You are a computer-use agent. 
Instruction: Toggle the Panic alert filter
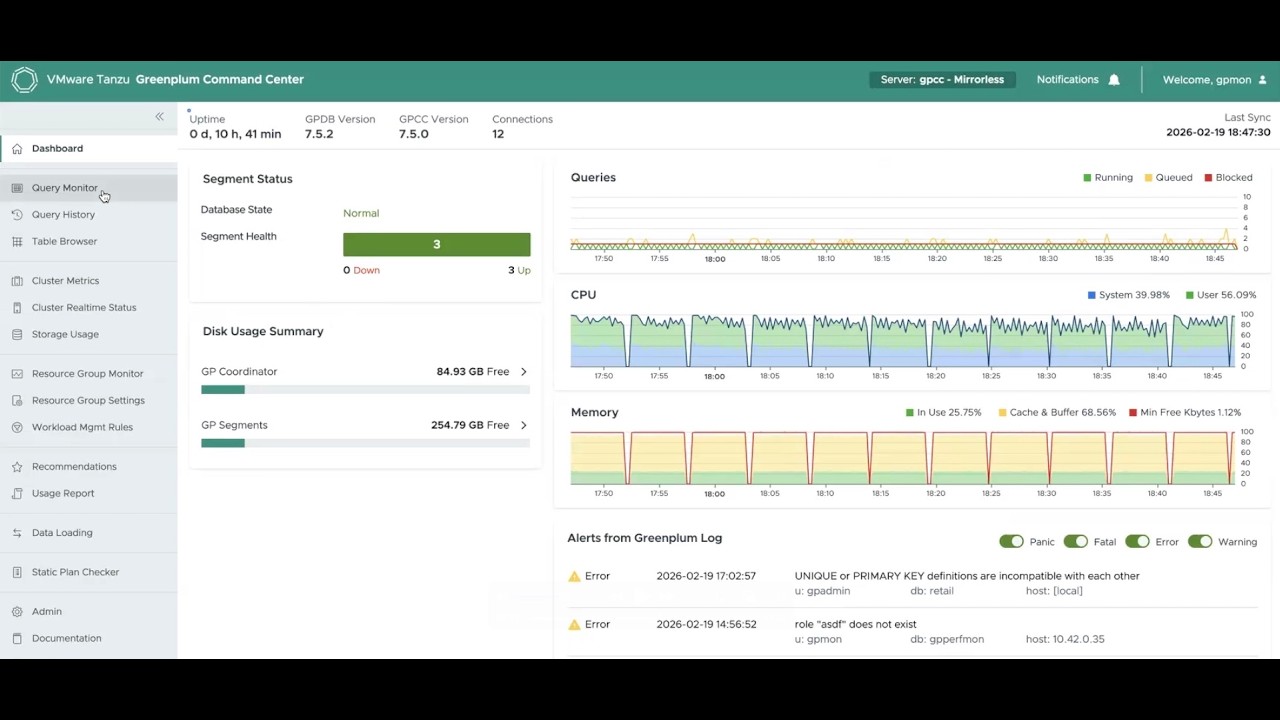point(1011,542)
